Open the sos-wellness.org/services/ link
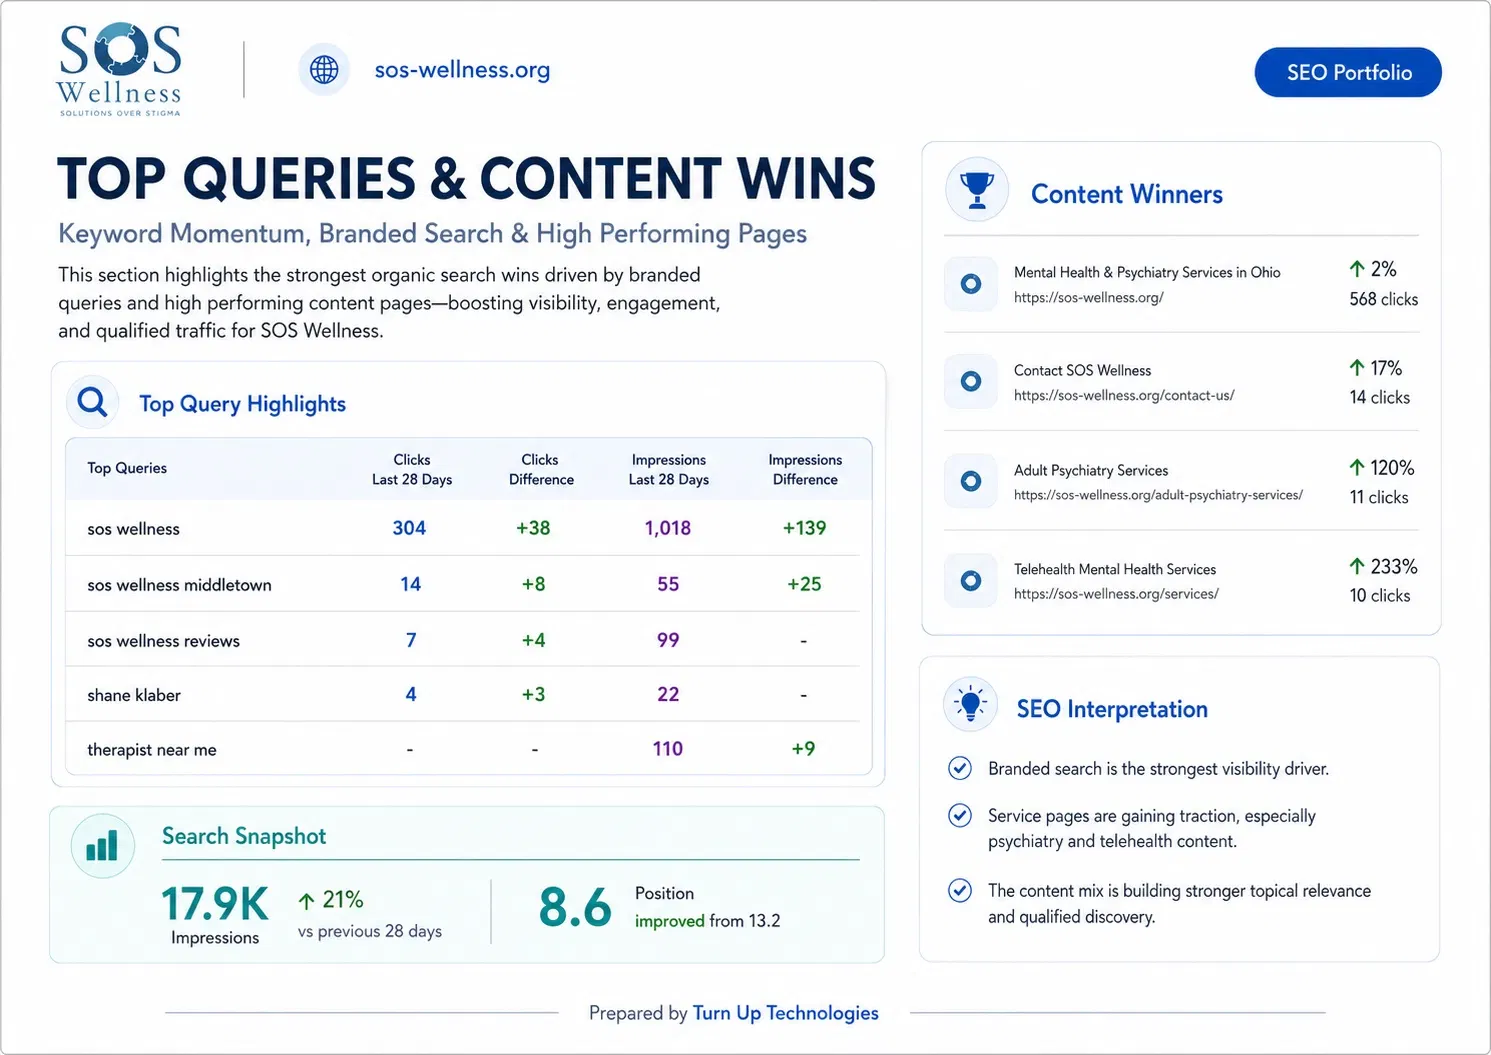Screen dimensions: 1491x1055 pos(1116,594)
